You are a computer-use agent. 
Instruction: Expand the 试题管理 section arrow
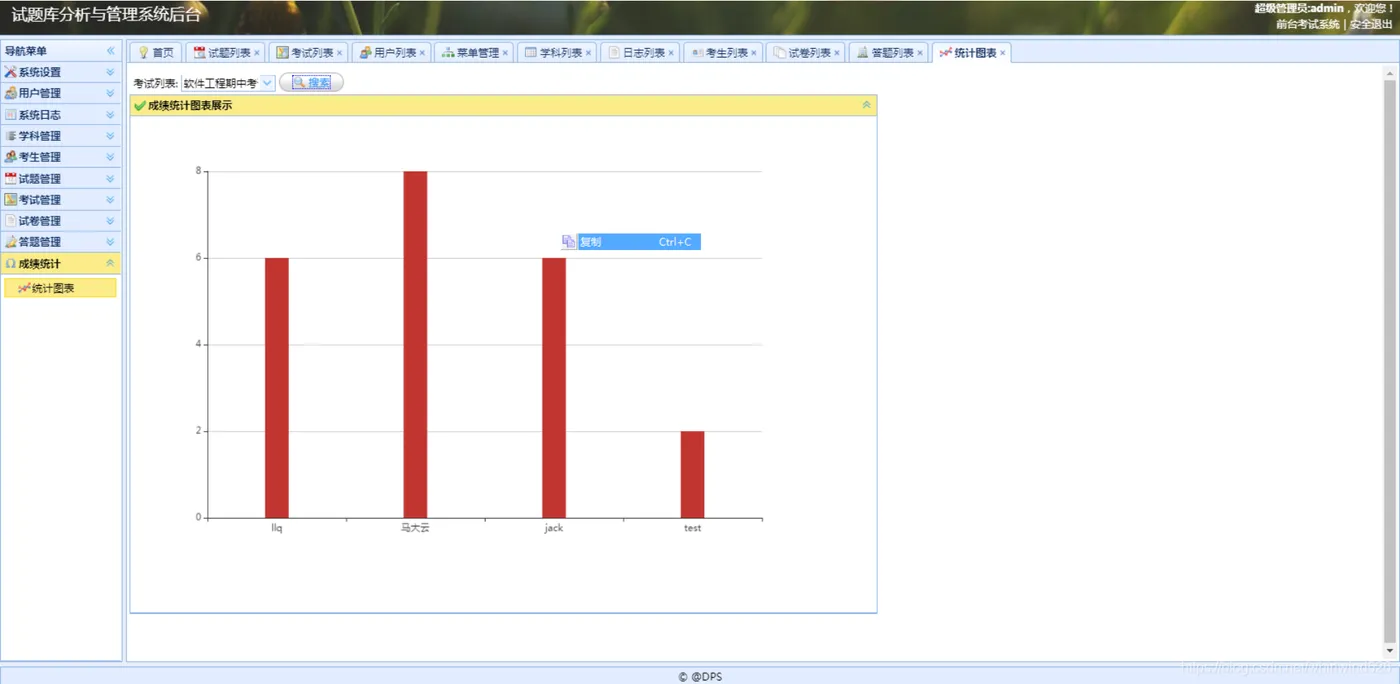pos(110,179)
